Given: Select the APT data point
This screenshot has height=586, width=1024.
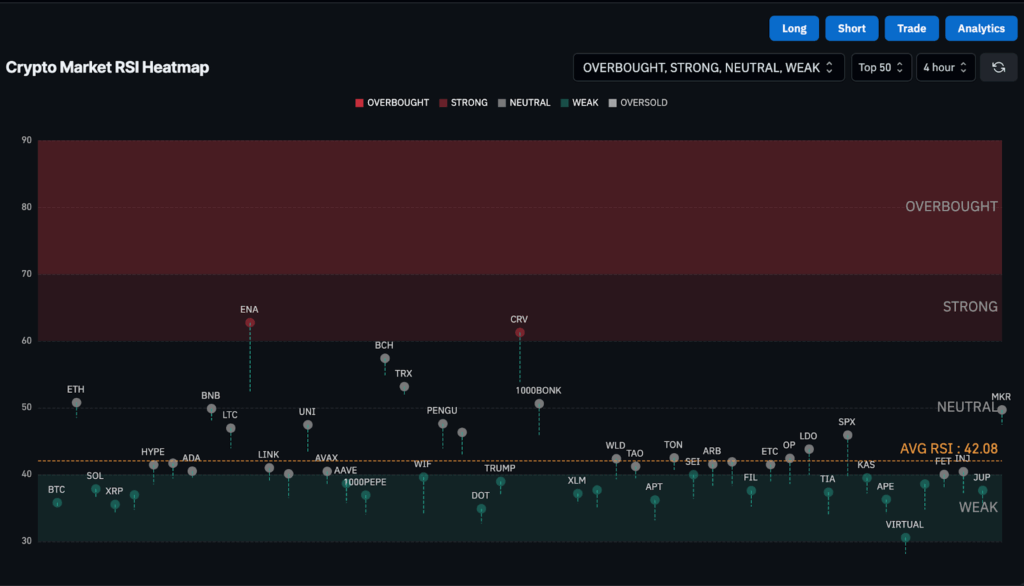Looking at the screenshot, I should 654,500.
